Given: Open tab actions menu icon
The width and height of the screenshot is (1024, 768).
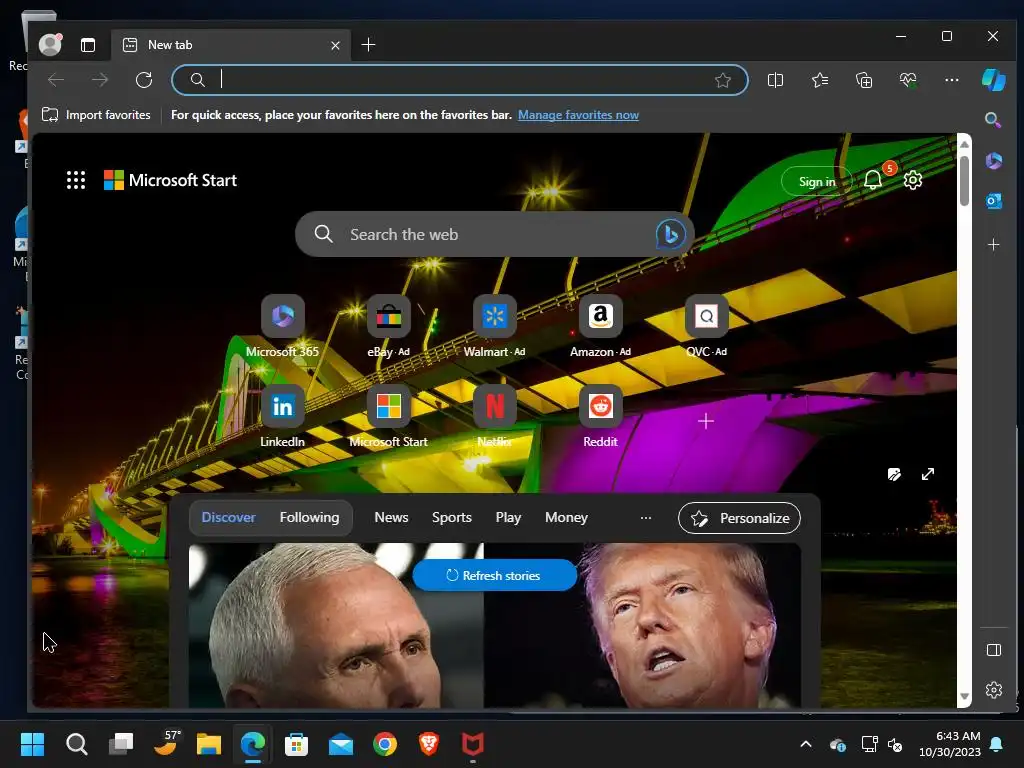Looking at the screenshot, I should (88, 44).
